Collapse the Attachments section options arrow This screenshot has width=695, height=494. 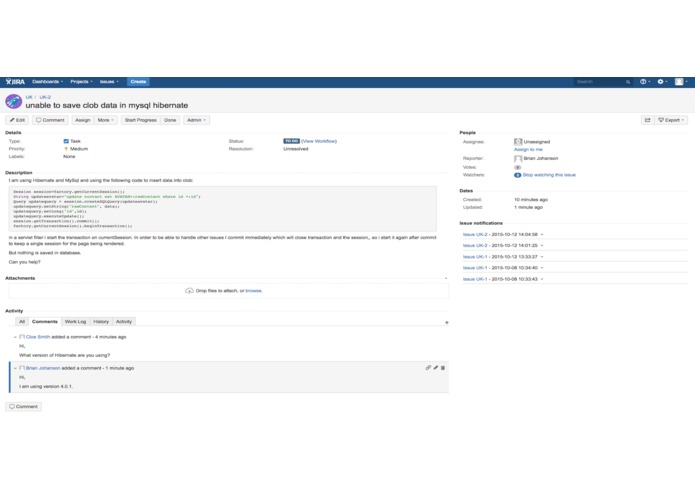coord(446,279)
